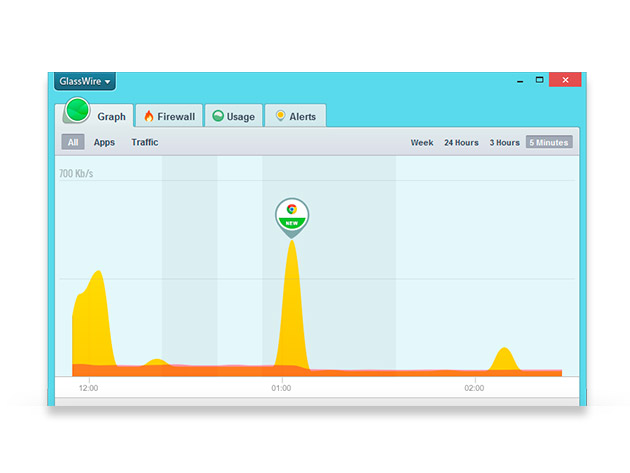
Task: Select the Apps filter
Action: 104,142
